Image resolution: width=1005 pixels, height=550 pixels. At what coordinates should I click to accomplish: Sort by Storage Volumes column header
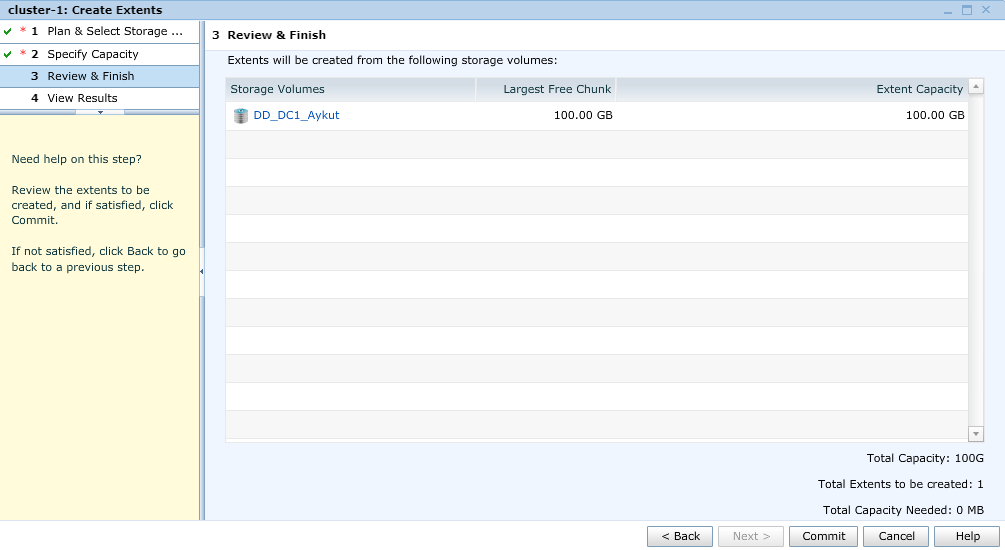350,89
